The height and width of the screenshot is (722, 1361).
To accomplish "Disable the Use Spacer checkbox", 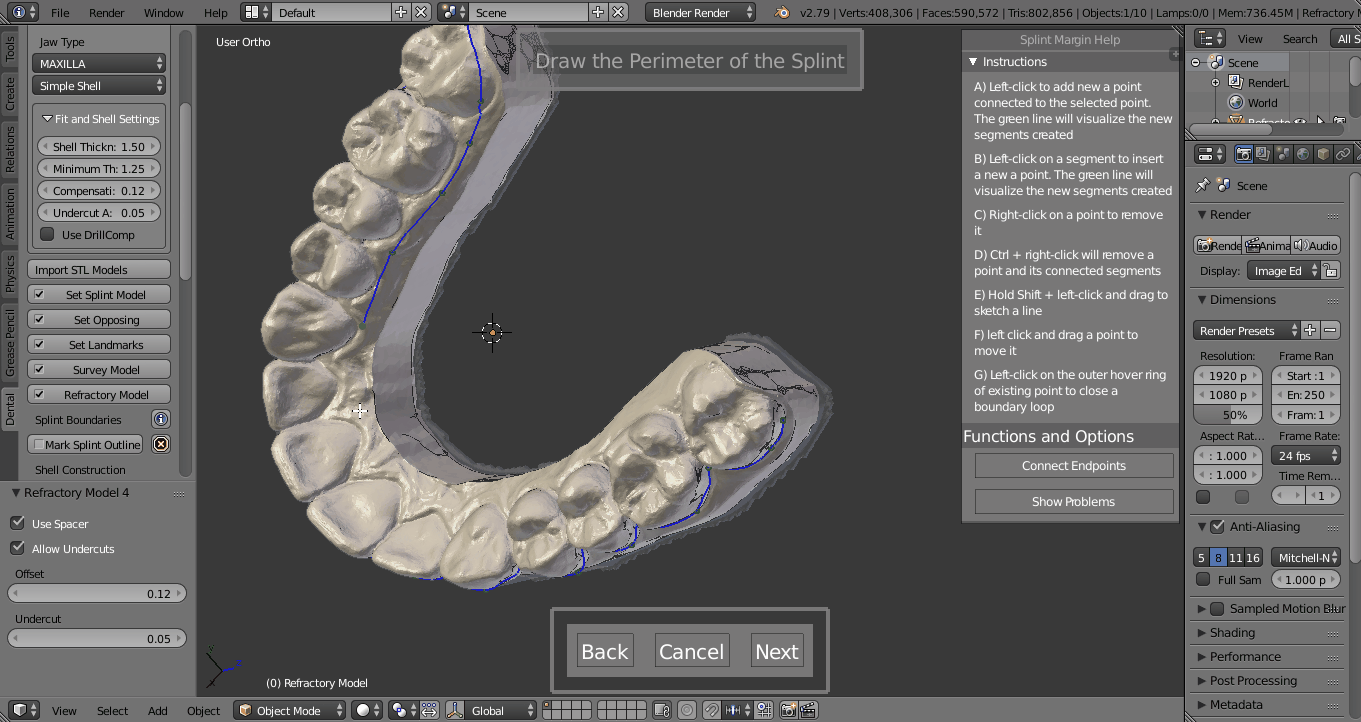I will coord(17,523).
